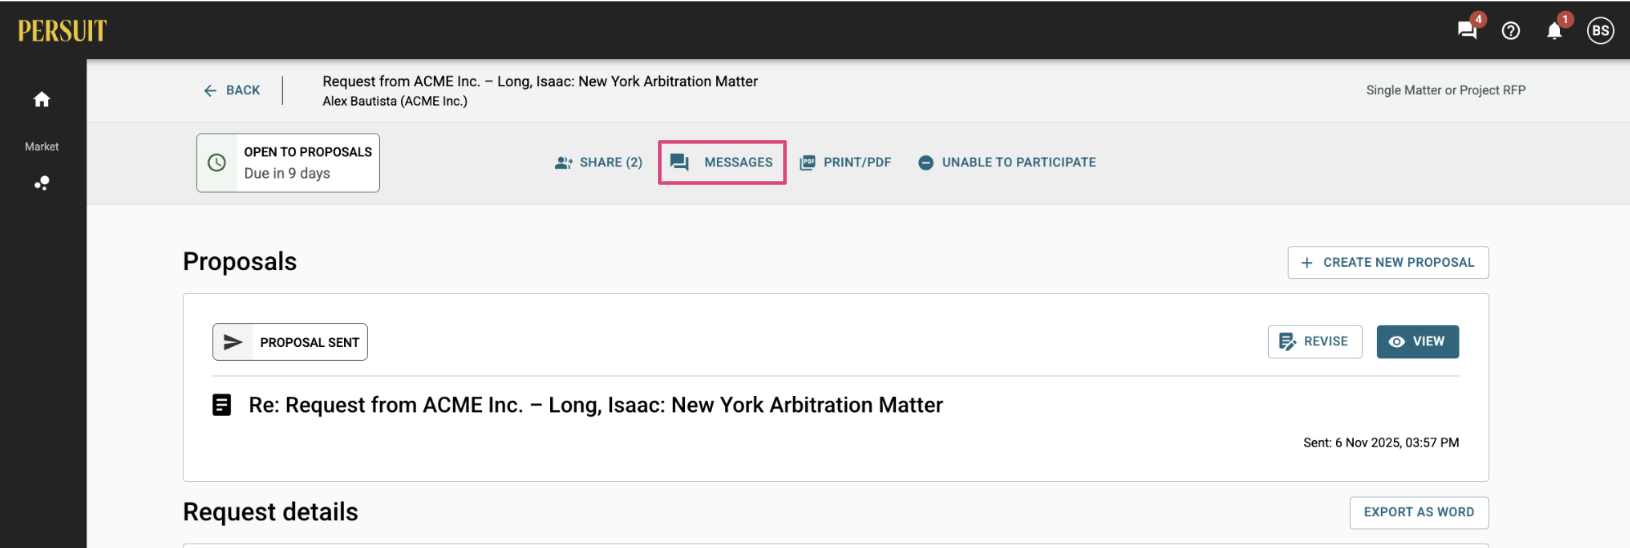Click 'Re: Request from ACME Inc.' proposal title
Viewport: 1630px width, 548px height.
(596, 405)
